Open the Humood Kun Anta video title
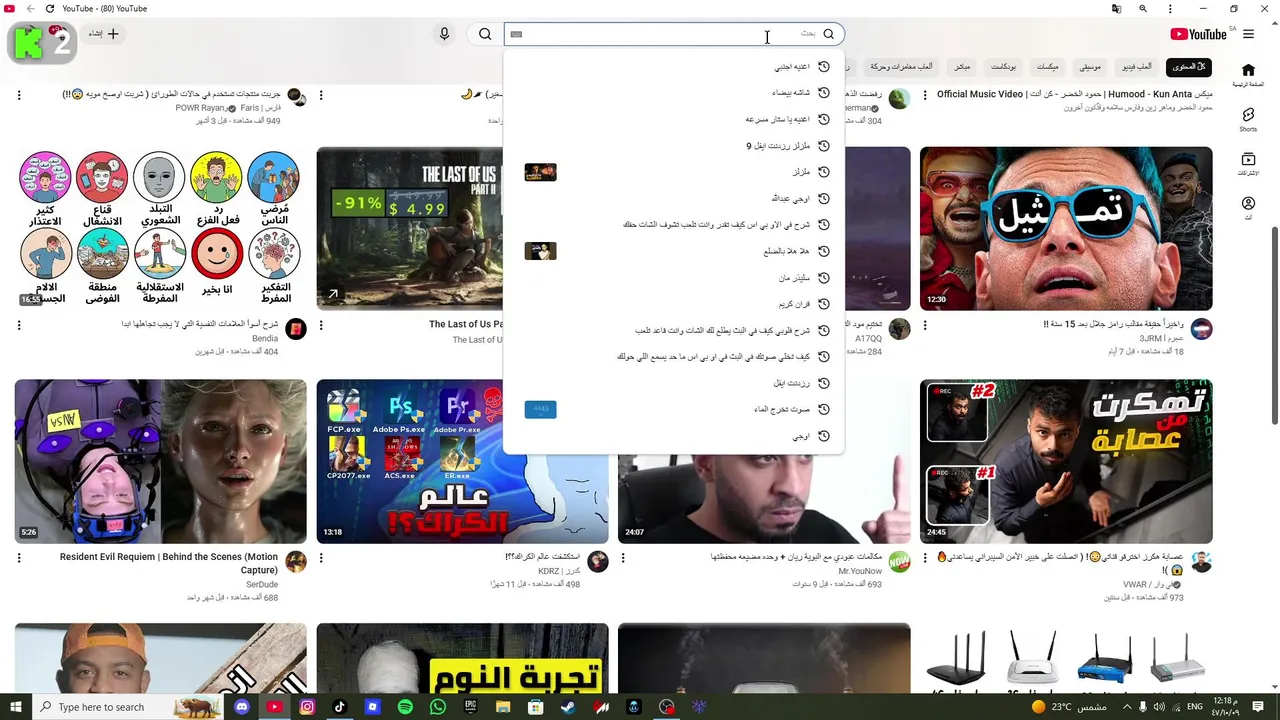Screen dimensions: 1280x720 click(x=1075, y=94)
